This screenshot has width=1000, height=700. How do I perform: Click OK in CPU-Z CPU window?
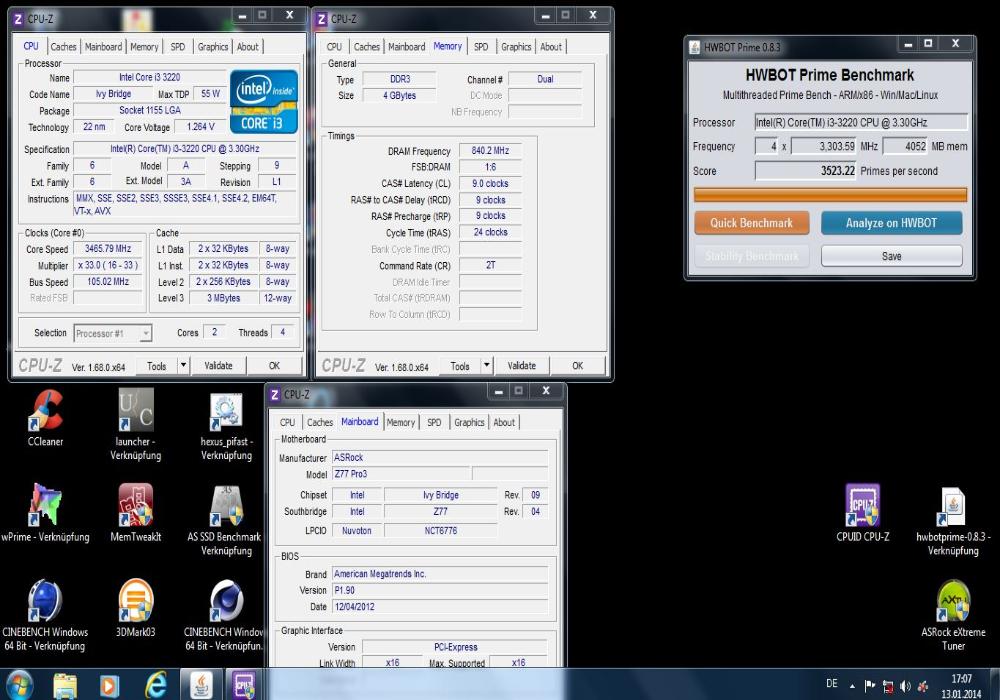274,365
